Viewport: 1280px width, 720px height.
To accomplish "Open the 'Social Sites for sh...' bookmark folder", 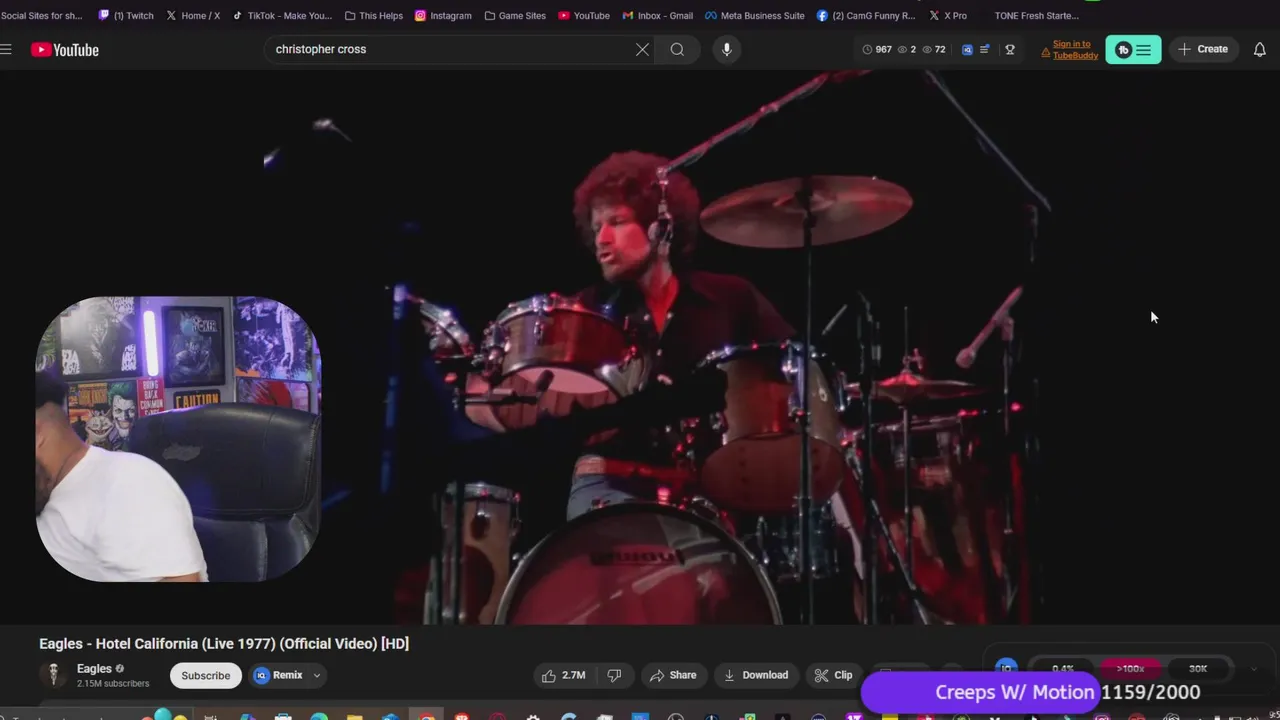I will pos(42,15).
